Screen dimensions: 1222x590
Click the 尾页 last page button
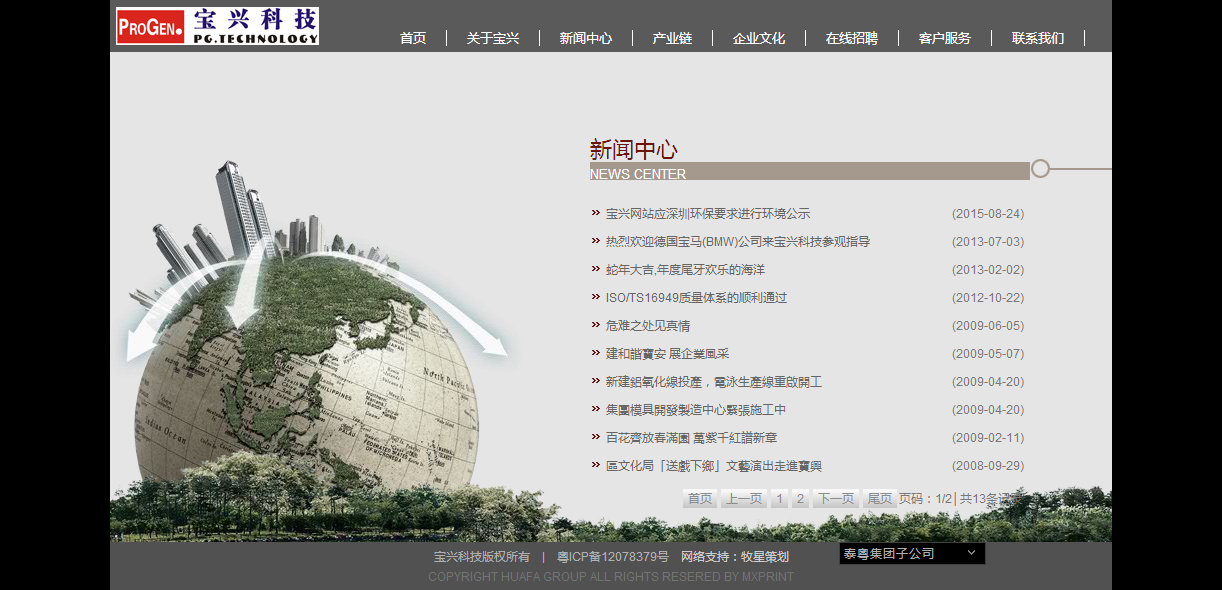pyautogui.click(x=878, y=497)
